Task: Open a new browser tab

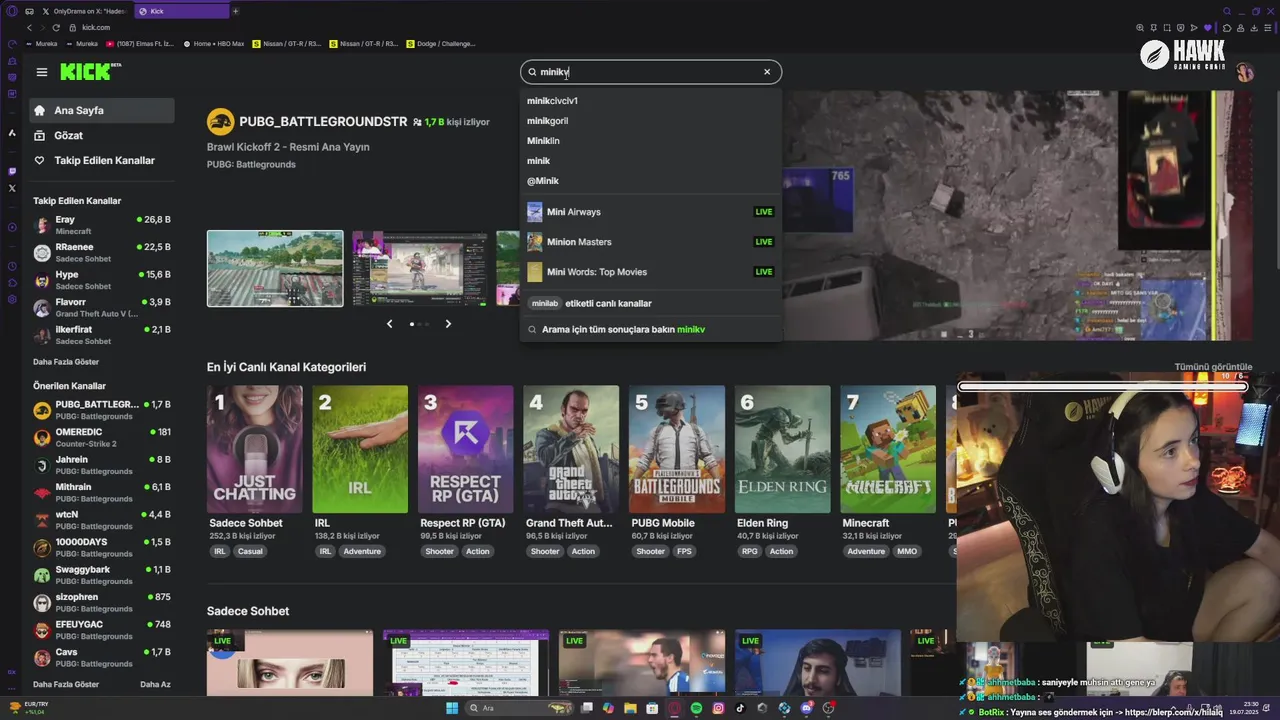Action: pyautogui.click(x=235, y=11)
